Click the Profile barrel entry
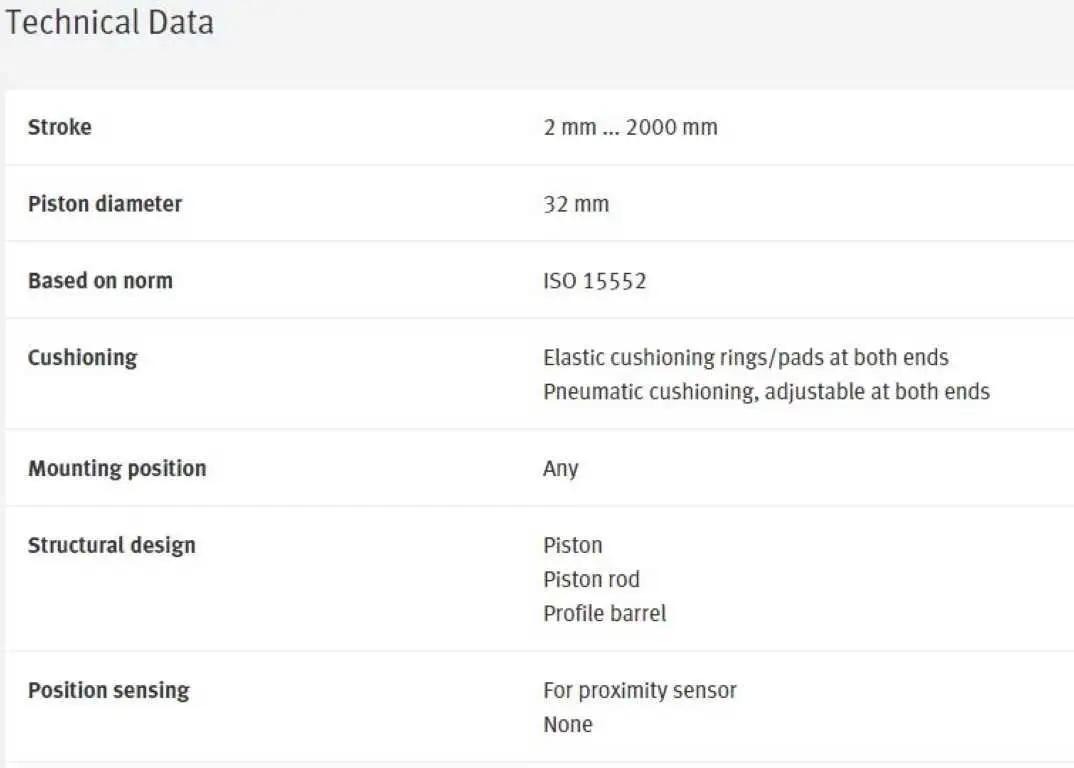This screenshot has height=768, width=1074. coord(604,614)
